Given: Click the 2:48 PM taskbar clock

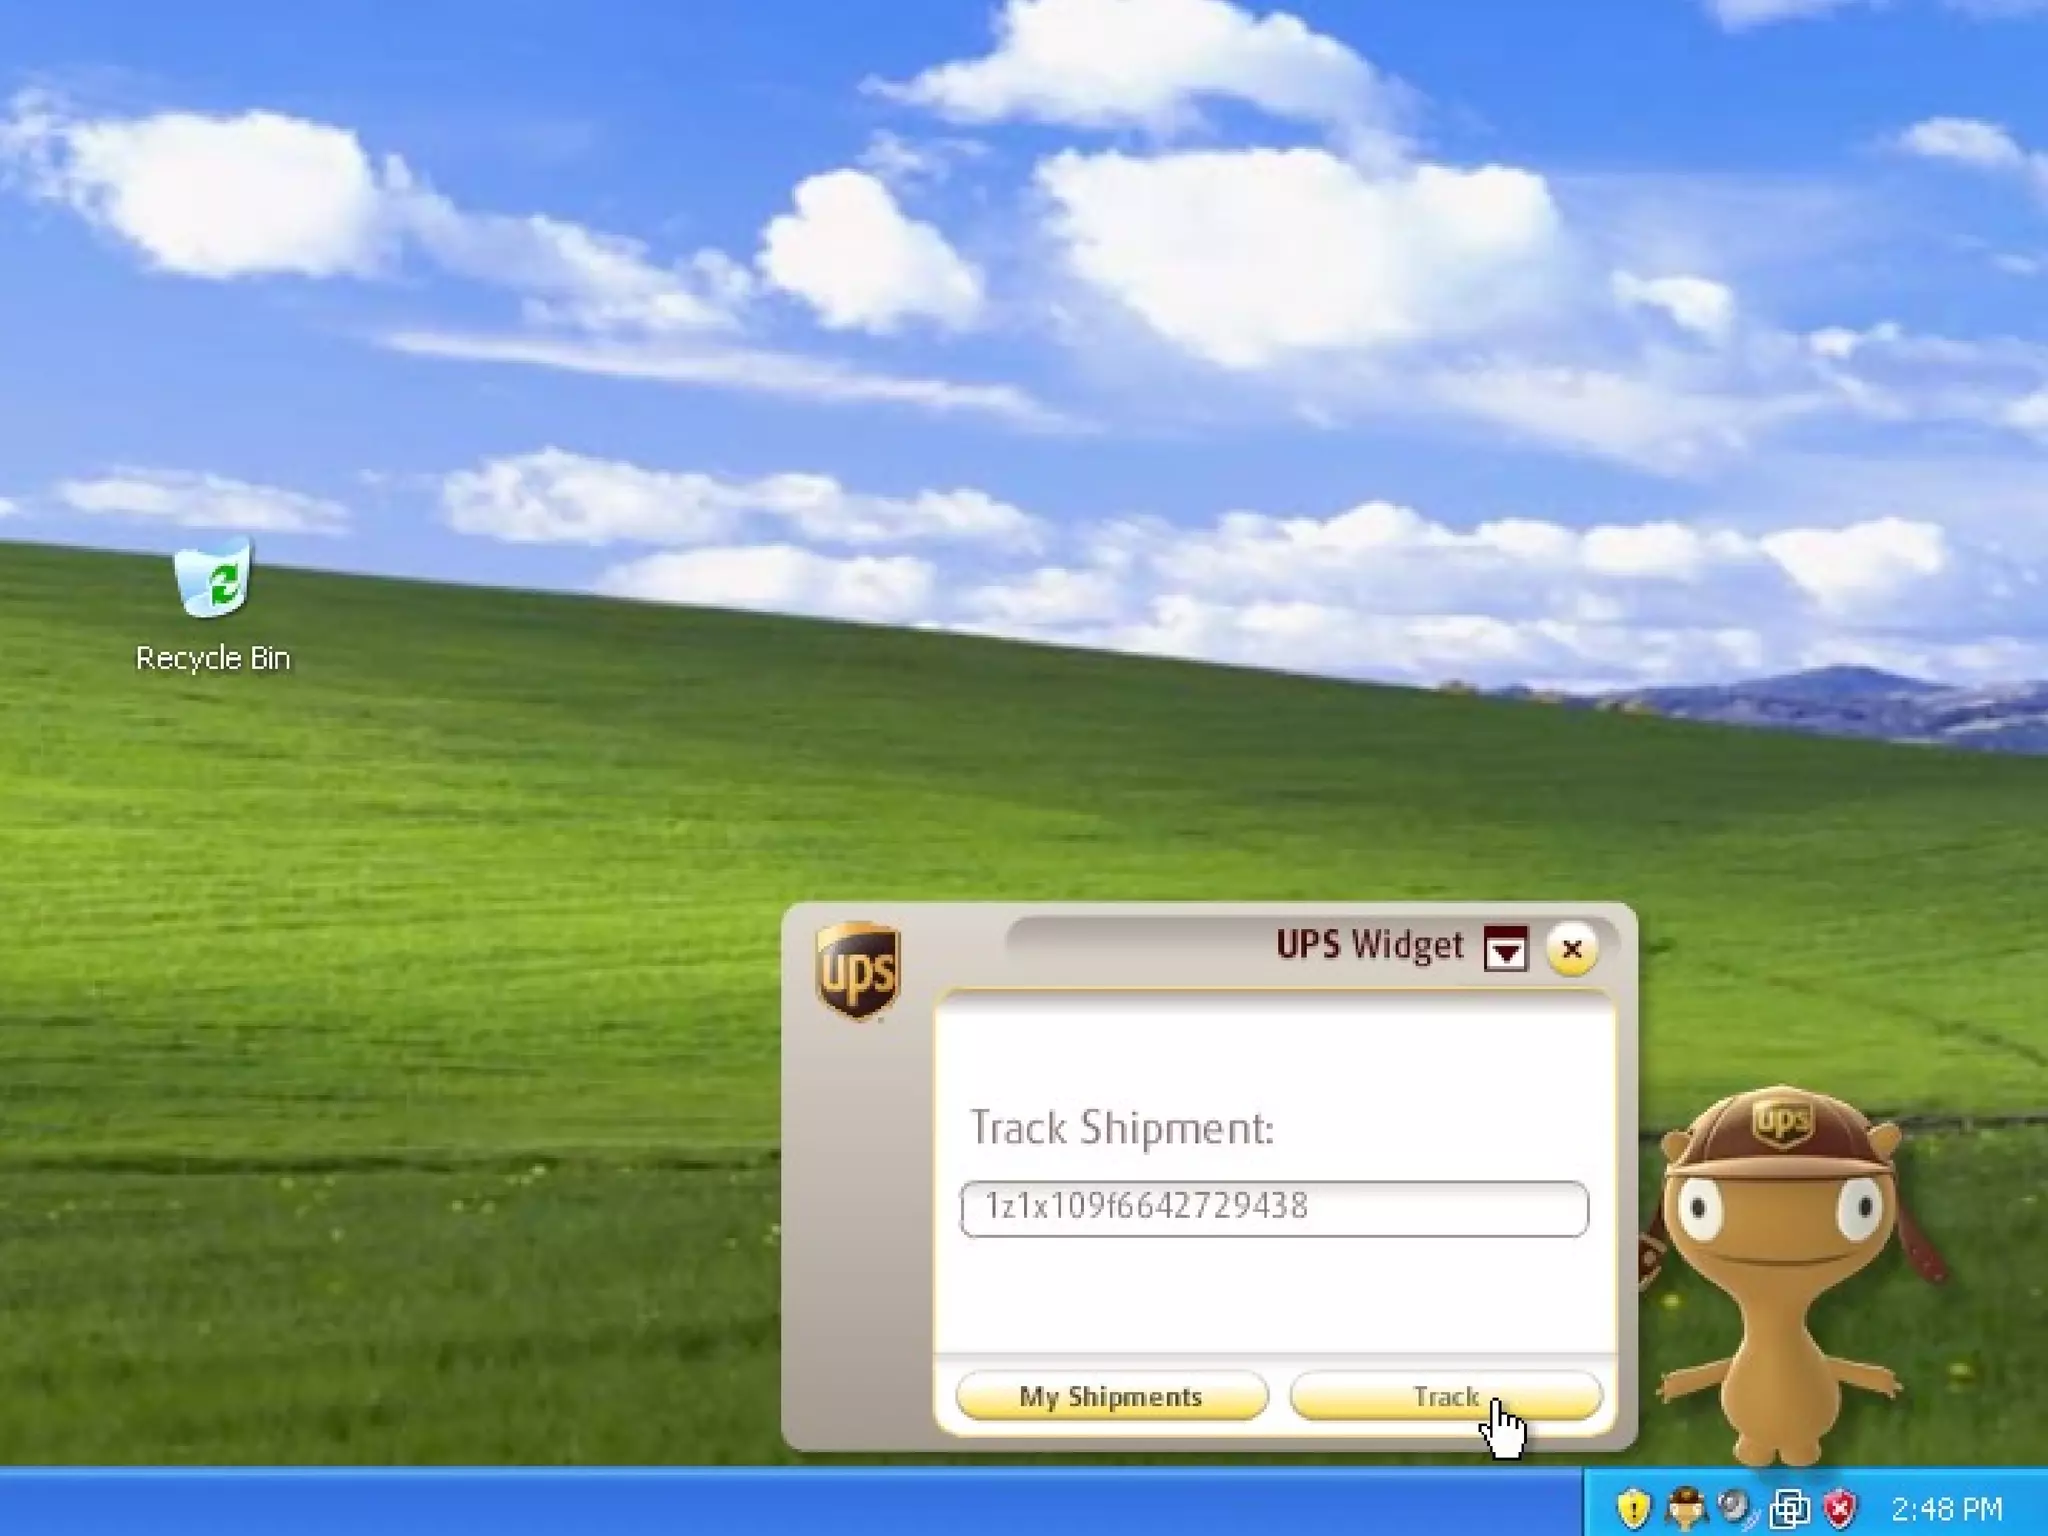Looking at the screenshot, I should [x=1946, y=1508].
